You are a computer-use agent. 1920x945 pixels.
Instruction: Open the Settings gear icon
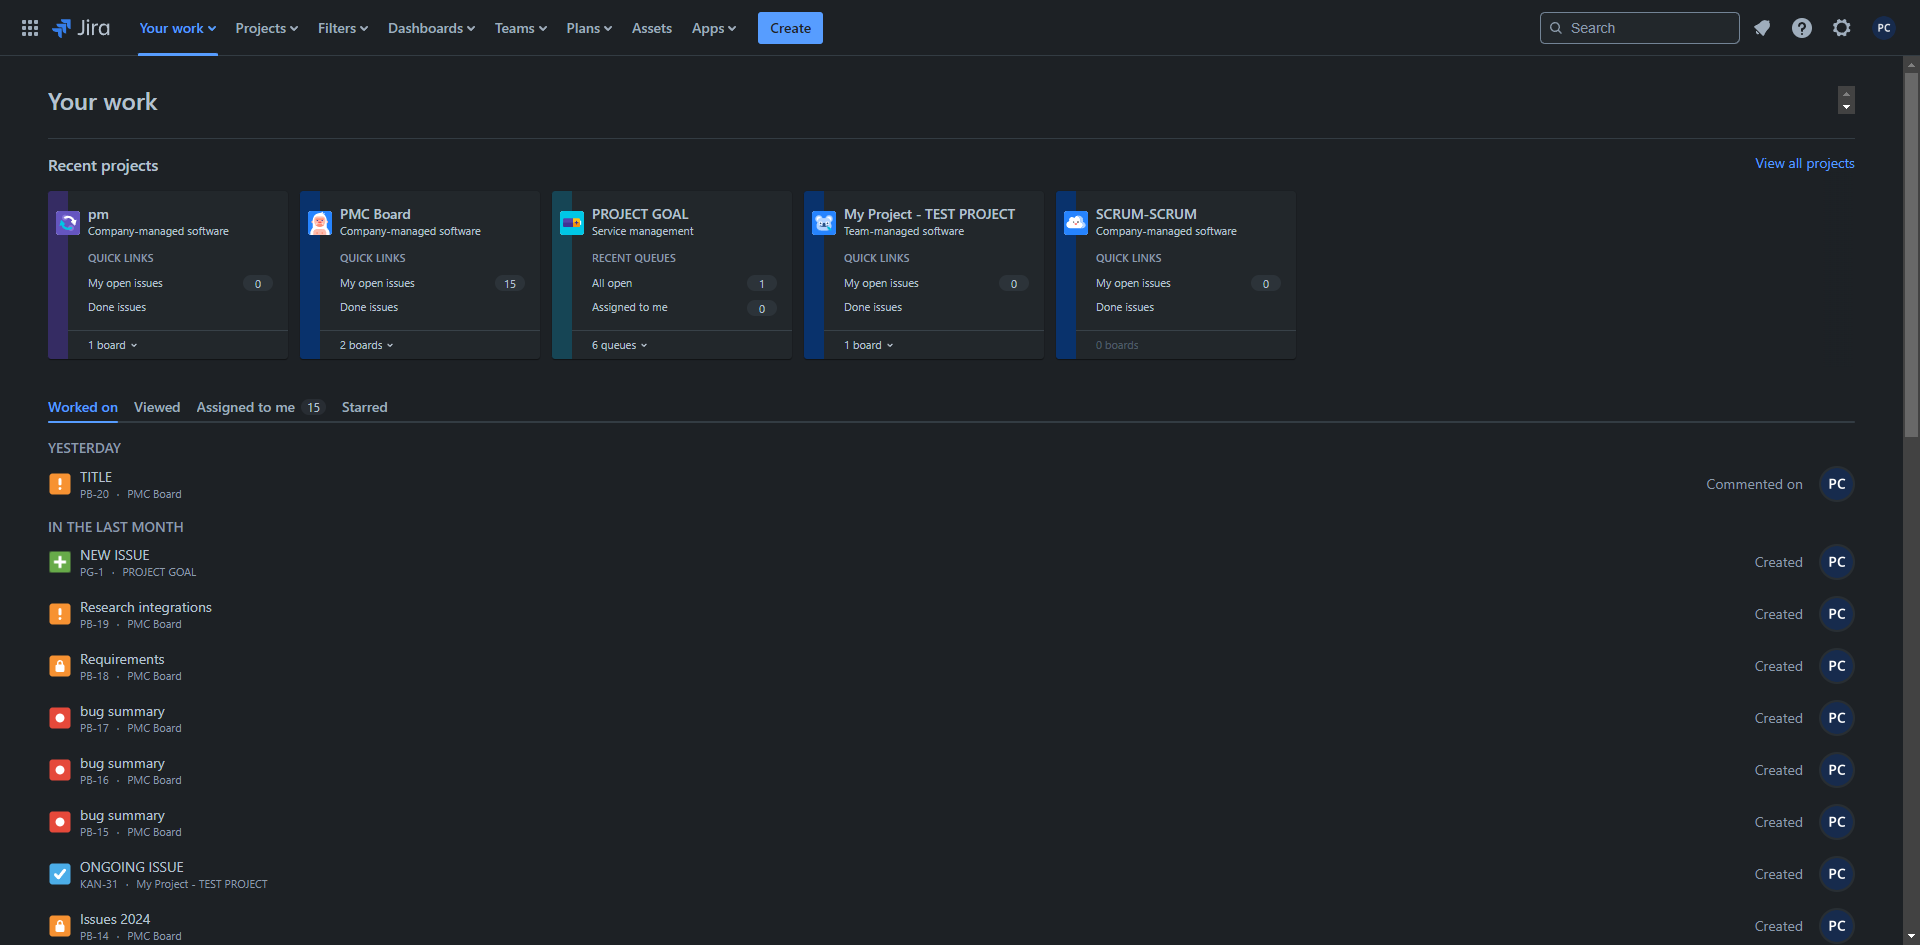tap(1842, 28)
